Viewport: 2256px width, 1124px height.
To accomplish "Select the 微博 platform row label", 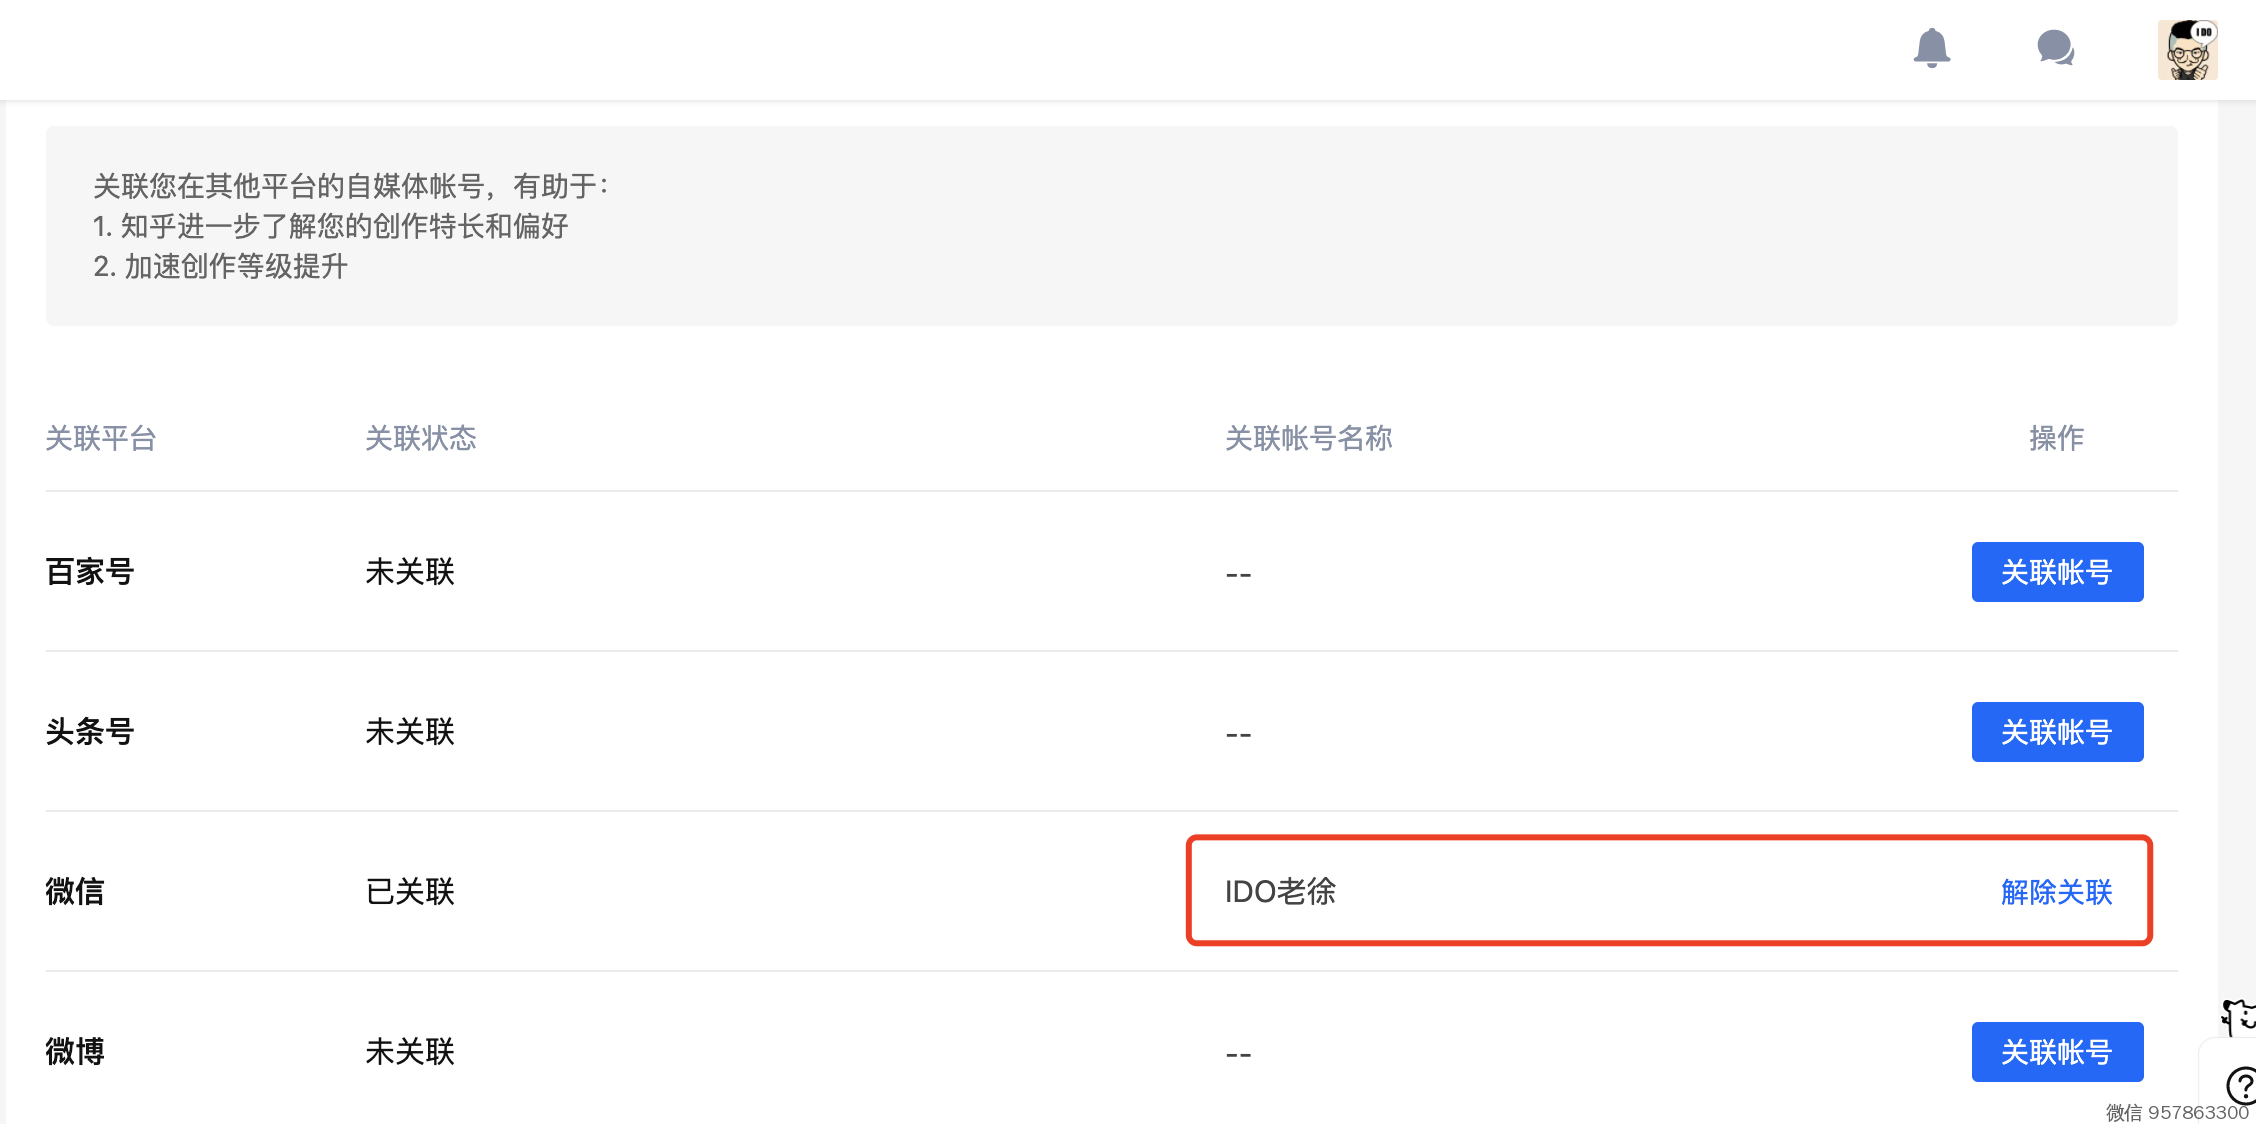I will click(75, 1052).
